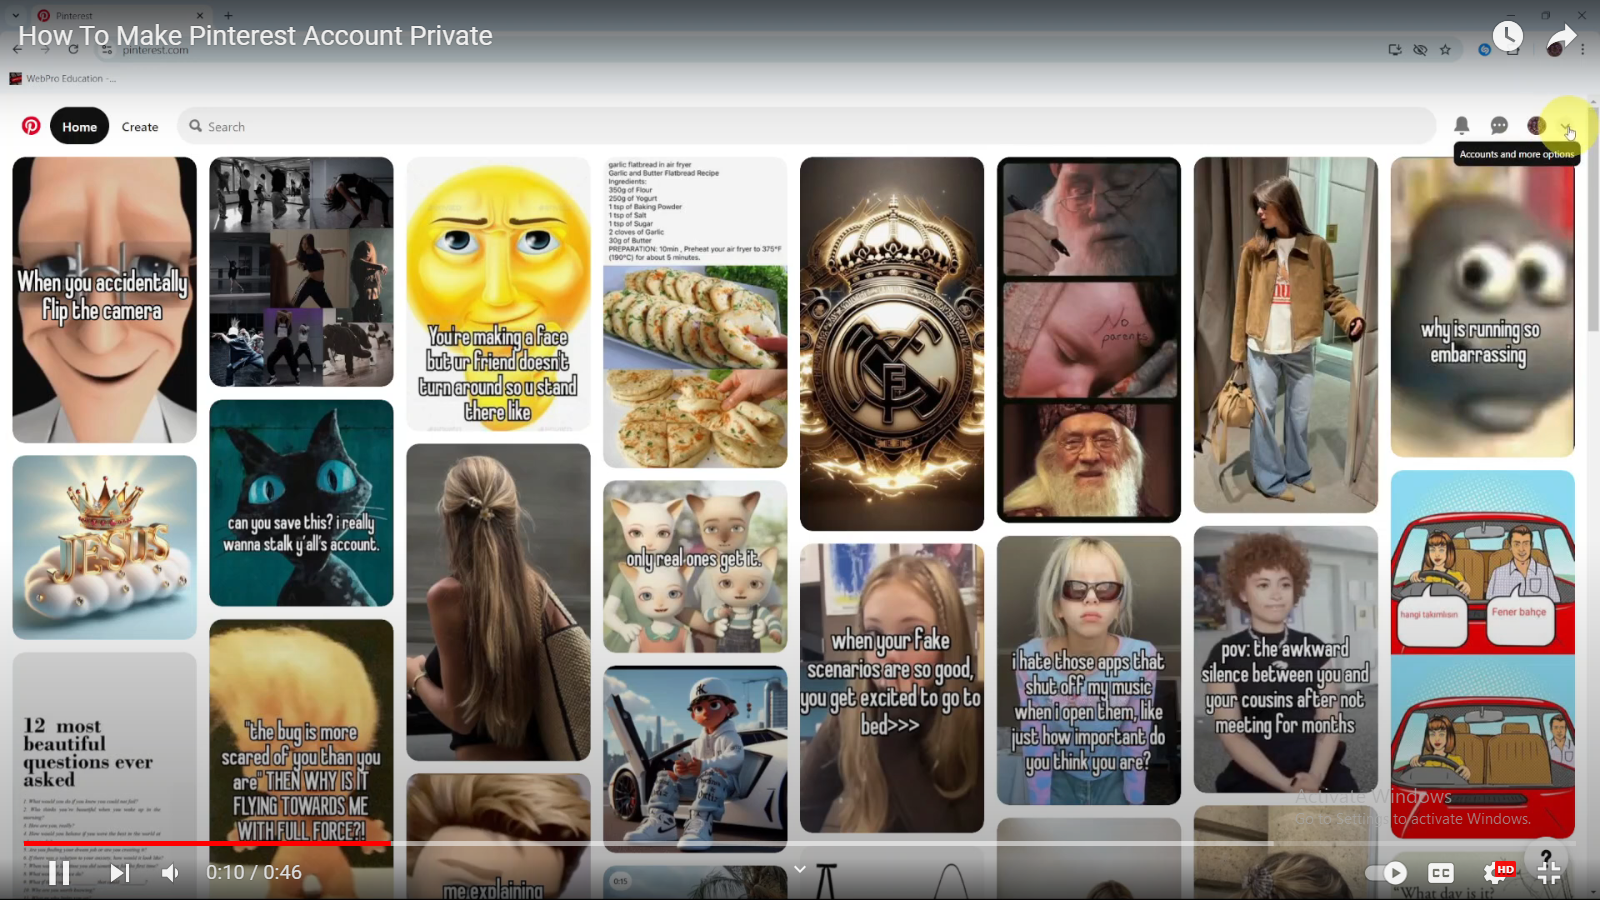Click the eye-slash icon in address bar
Viewport: 1600px width, 900px height.
[1420, 50]
